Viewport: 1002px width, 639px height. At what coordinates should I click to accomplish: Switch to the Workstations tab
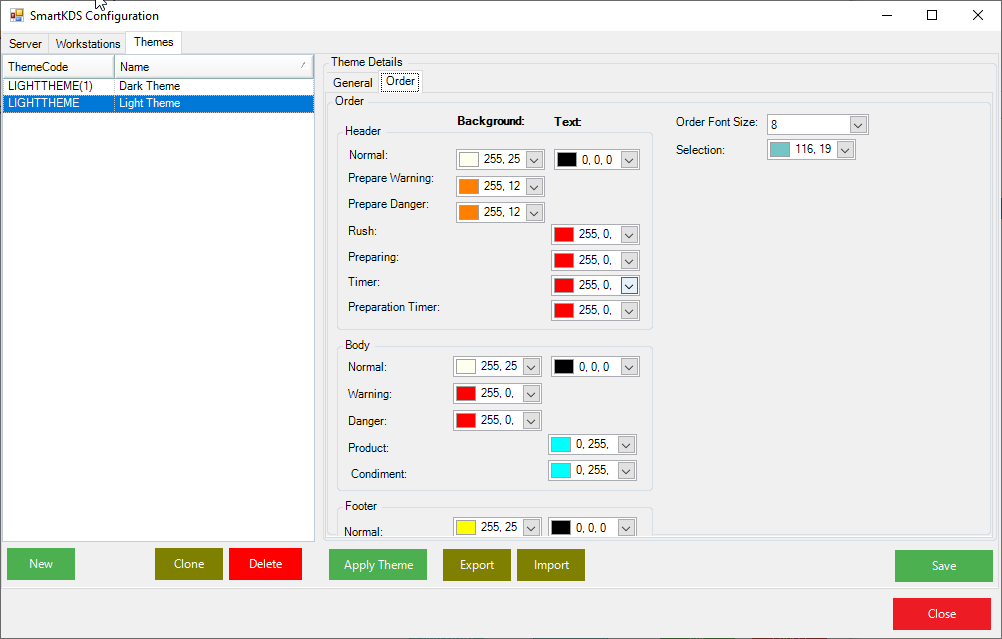88,44
